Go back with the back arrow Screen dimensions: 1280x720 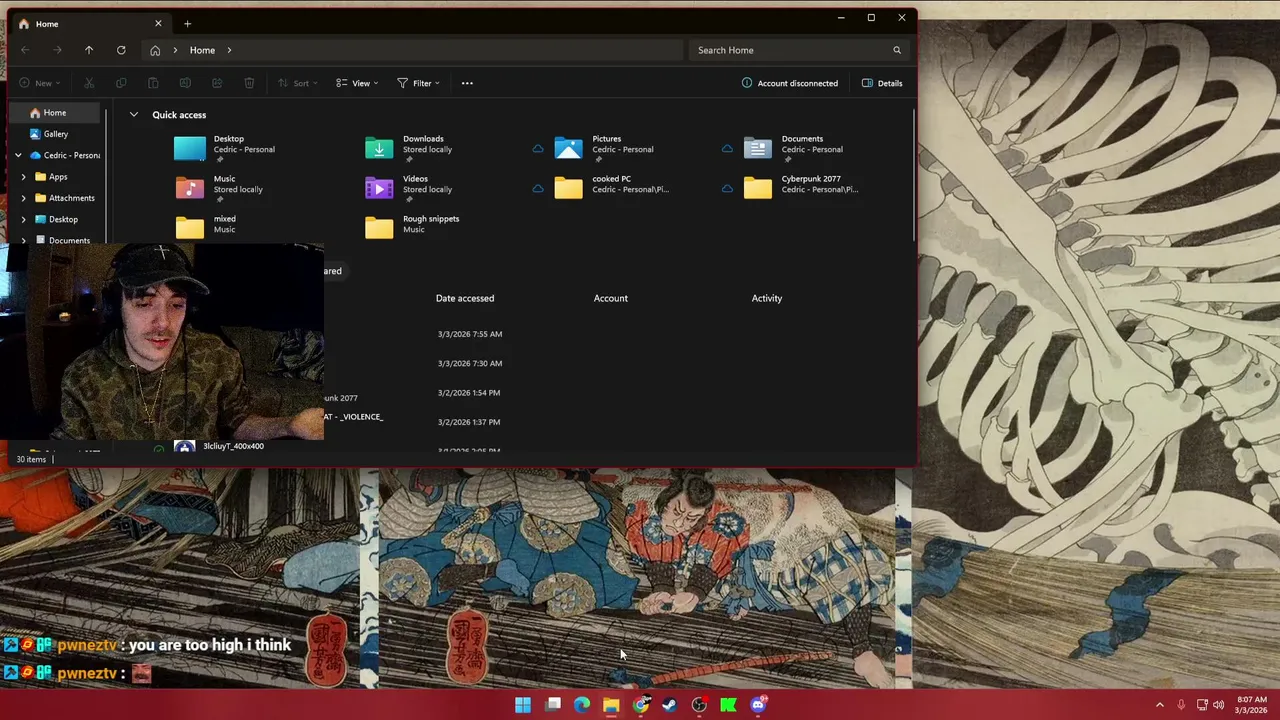point(25,50)
